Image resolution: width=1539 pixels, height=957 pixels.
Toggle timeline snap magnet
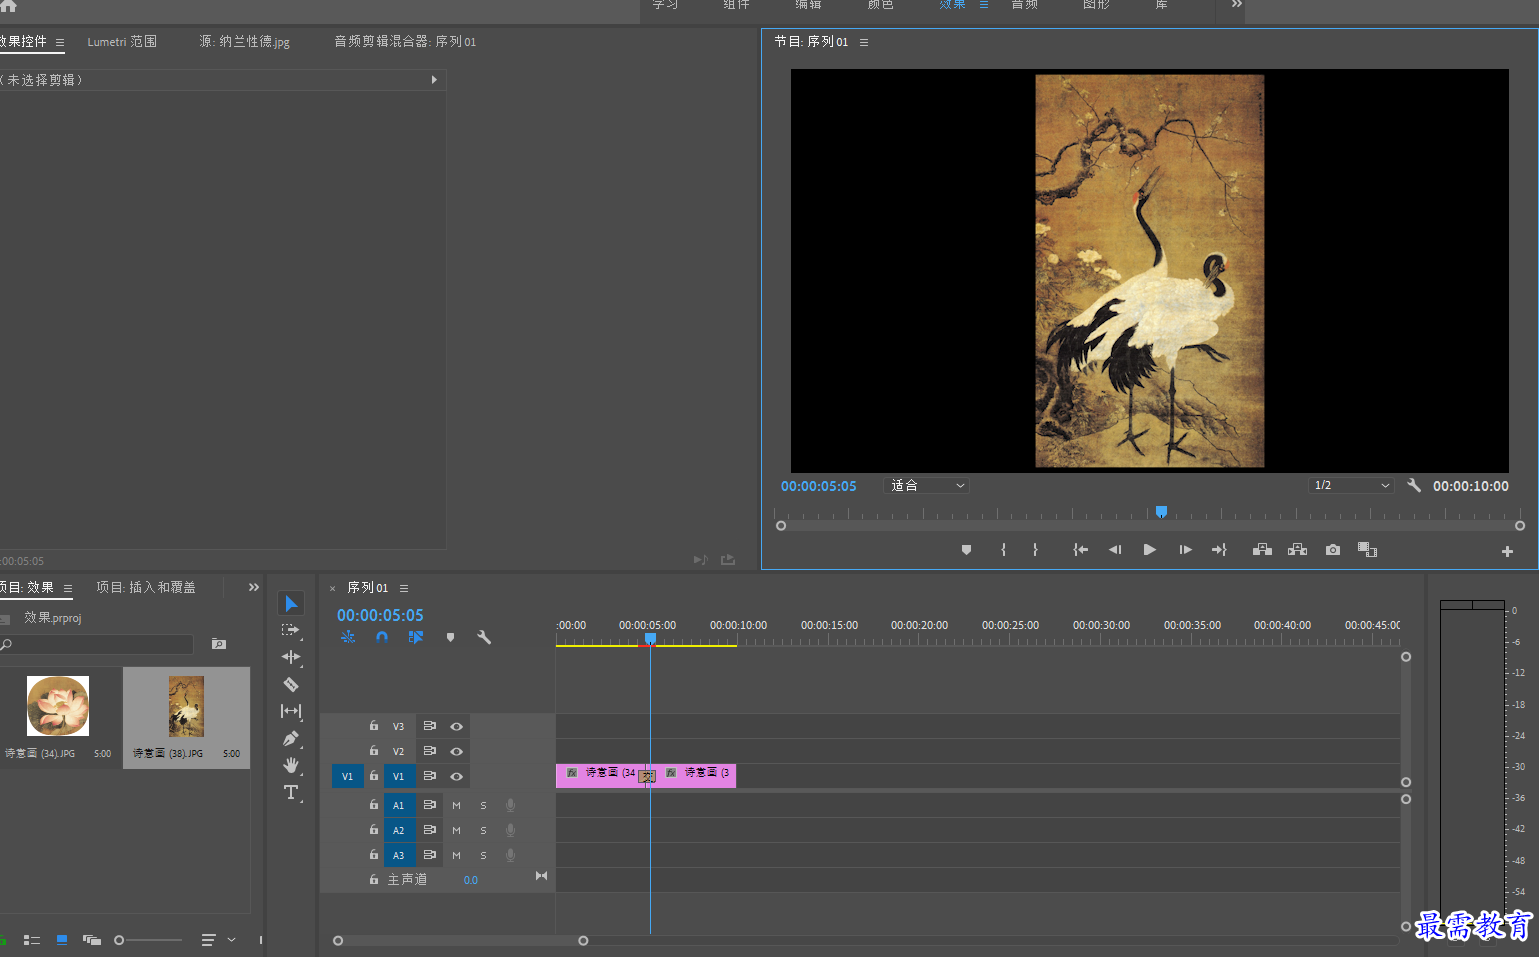[x=382, y=637]
